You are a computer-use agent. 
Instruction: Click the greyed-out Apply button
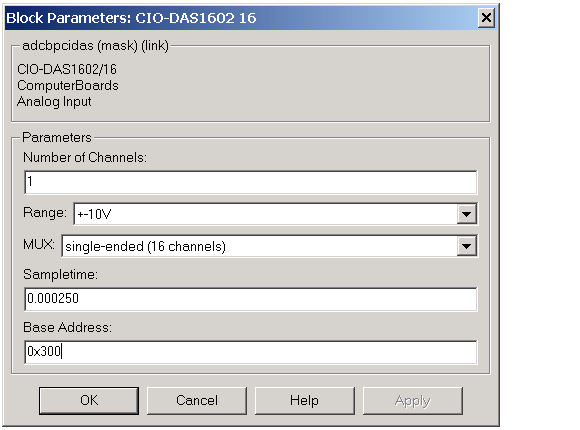[412, 400]
